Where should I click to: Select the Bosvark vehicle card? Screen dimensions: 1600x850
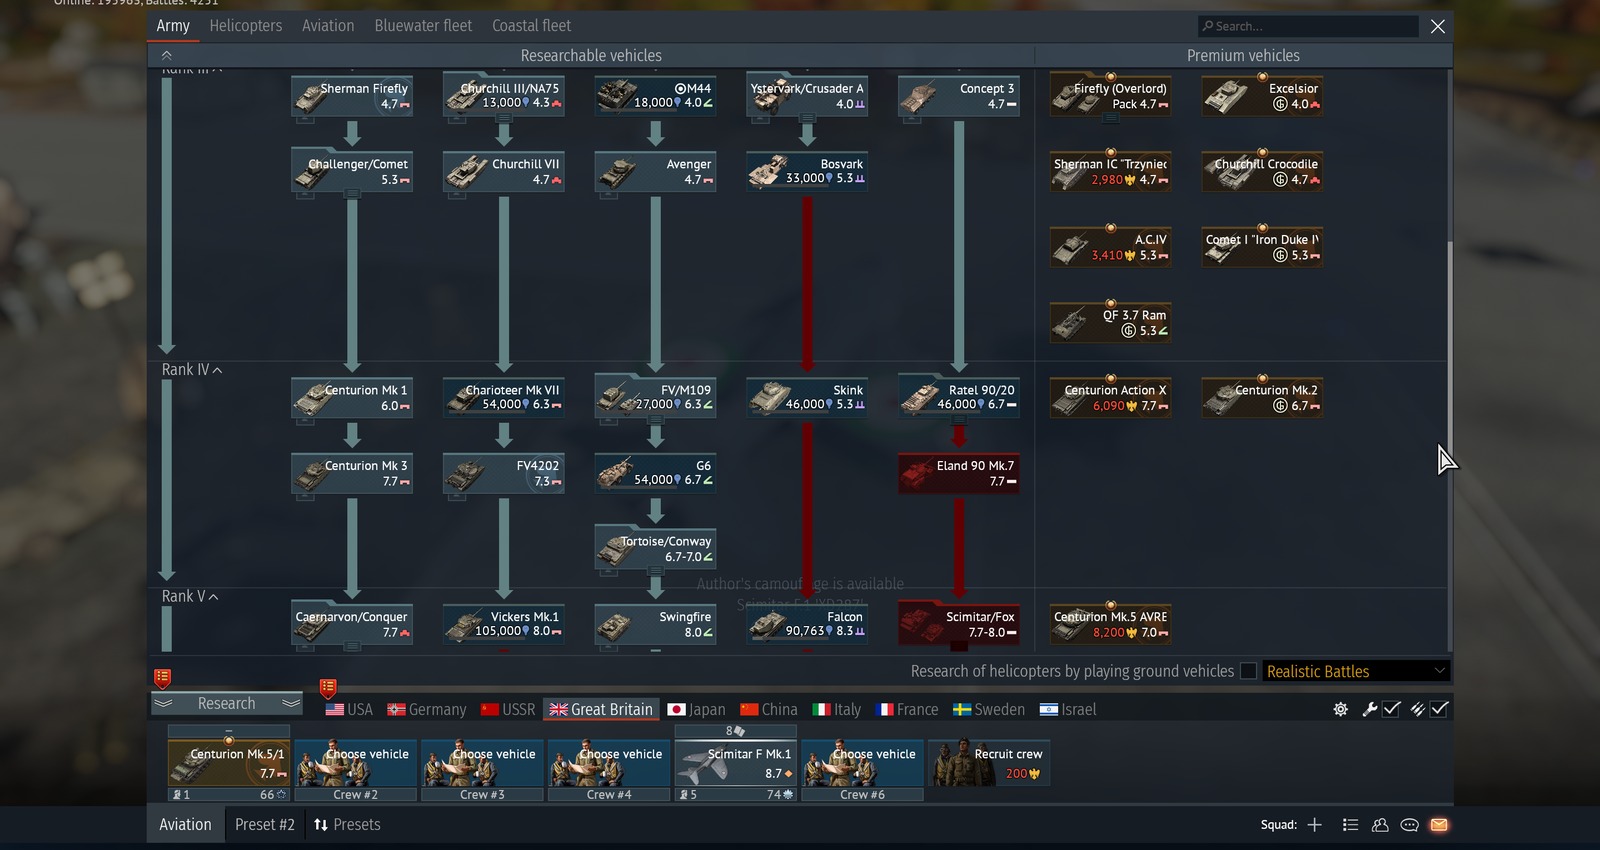tap(807, 171)
